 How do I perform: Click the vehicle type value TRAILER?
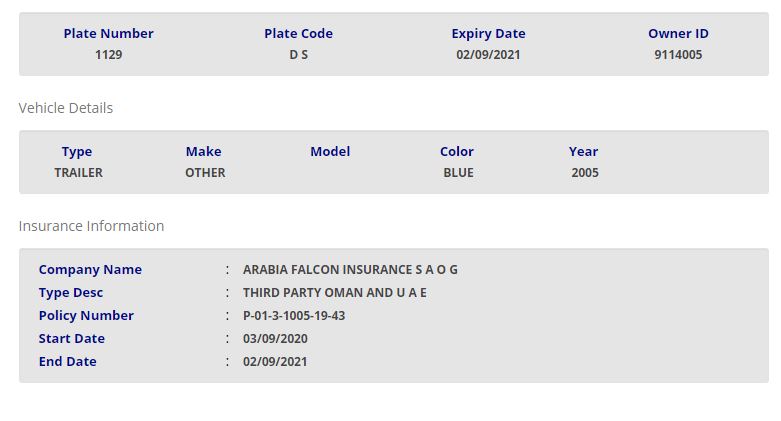pos(78,173)
